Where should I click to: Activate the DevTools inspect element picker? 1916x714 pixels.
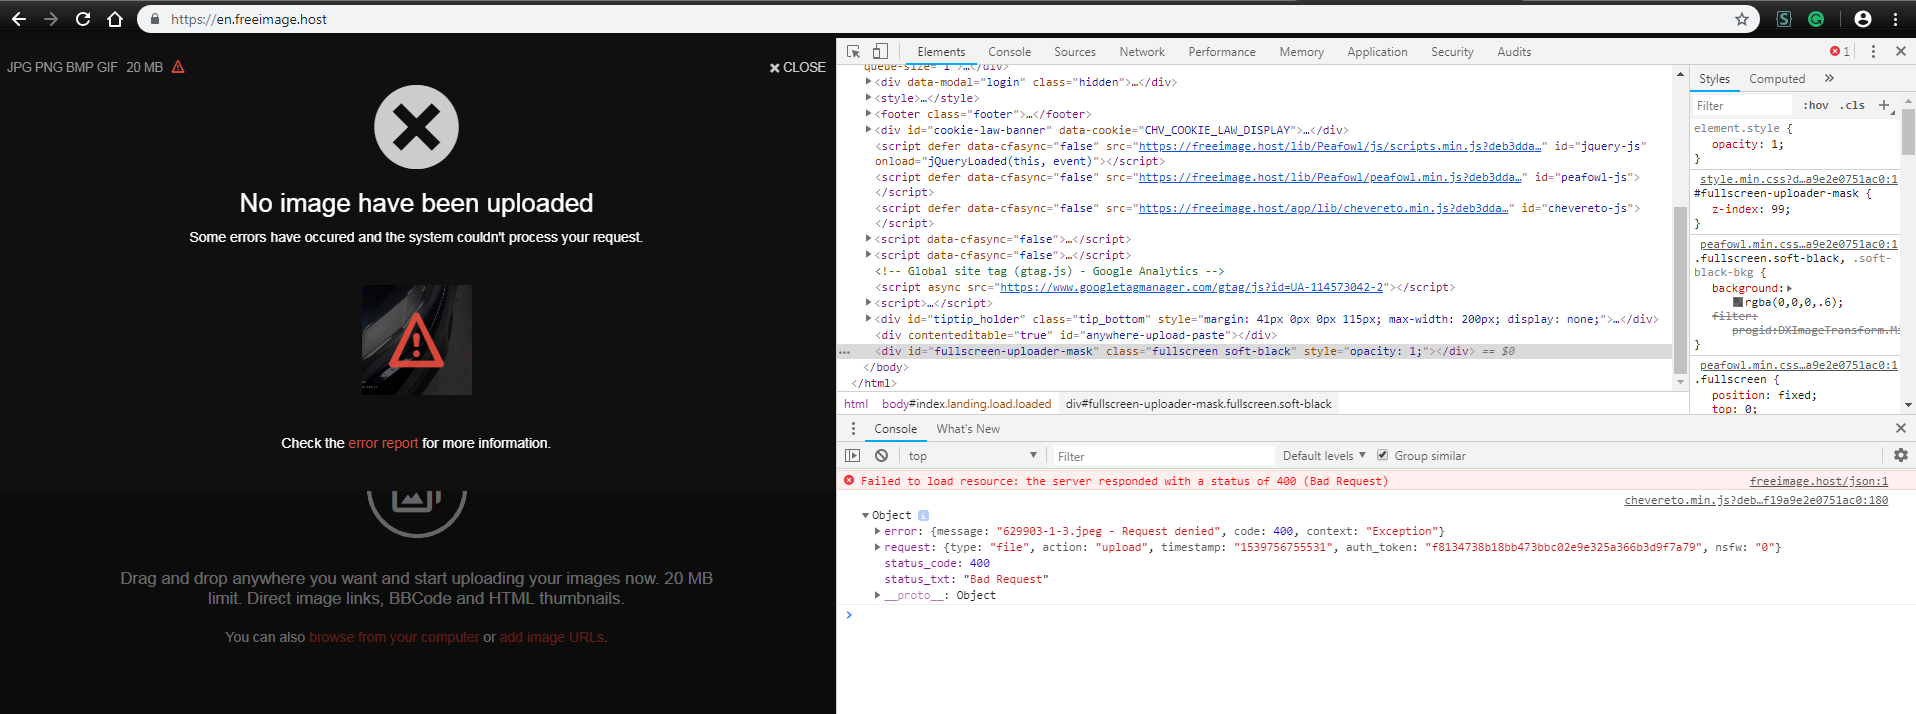point(853,52)
